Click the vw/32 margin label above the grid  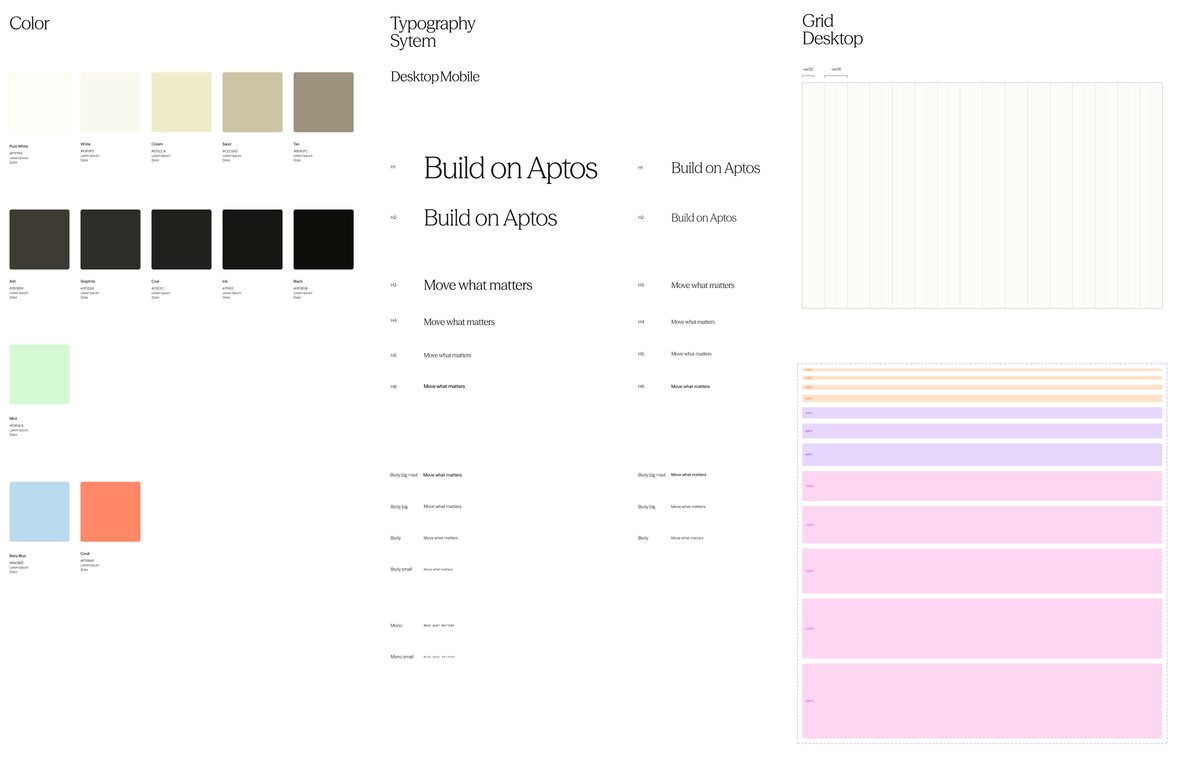click(x=808, y=71)
